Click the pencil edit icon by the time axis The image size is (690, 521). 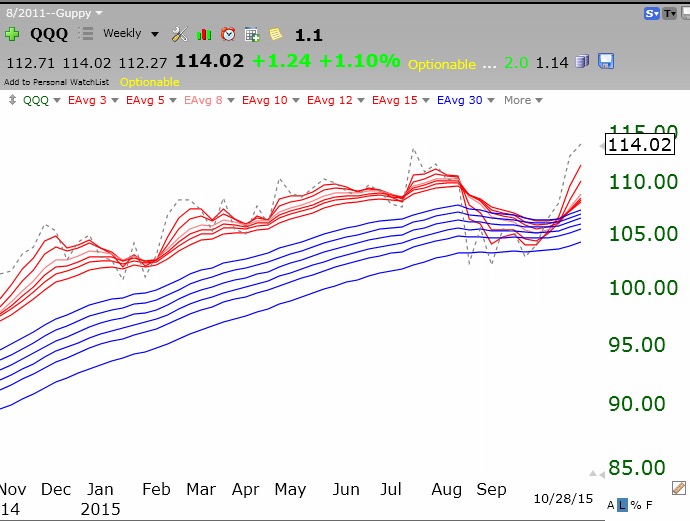[x=679, y=488]
